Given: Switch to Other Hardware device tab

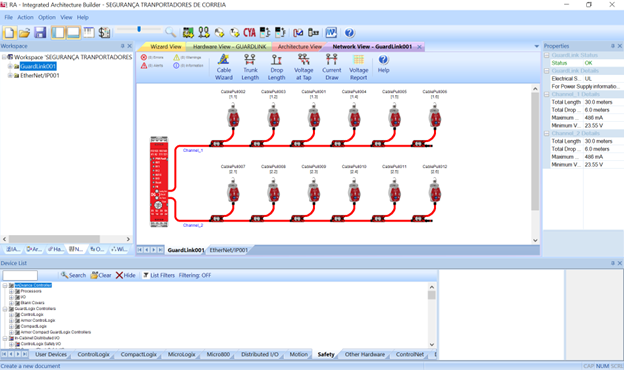Looking at the screenshot, I should click(365, 354).
